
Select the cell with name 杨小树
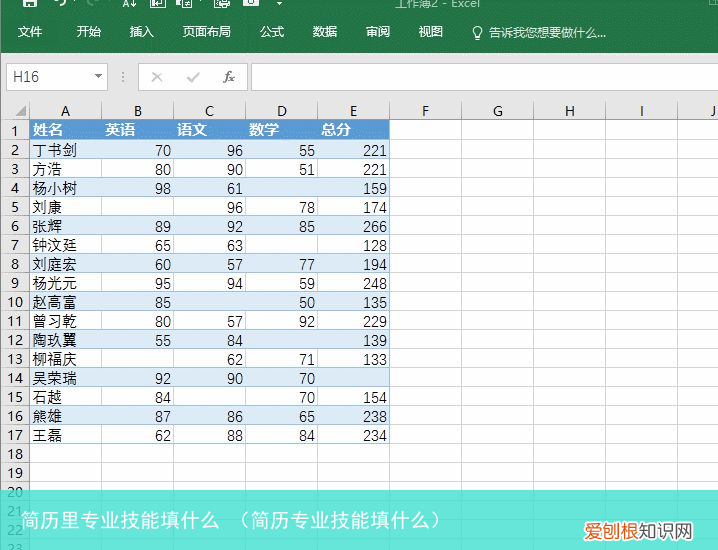click(x=65, y=188)
